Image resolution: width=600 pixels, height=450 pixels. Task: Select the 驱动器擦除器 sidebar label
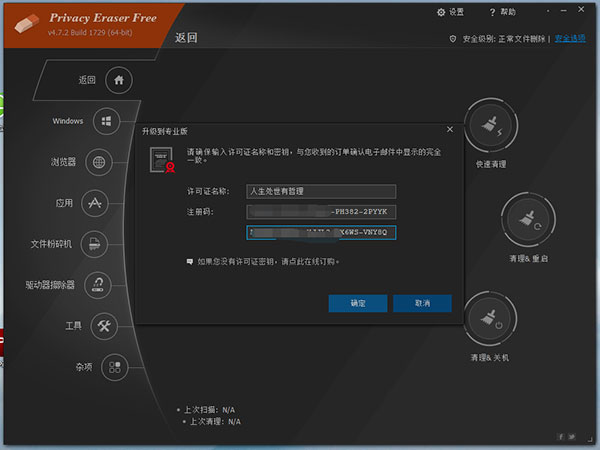click(x=50, y=285)
